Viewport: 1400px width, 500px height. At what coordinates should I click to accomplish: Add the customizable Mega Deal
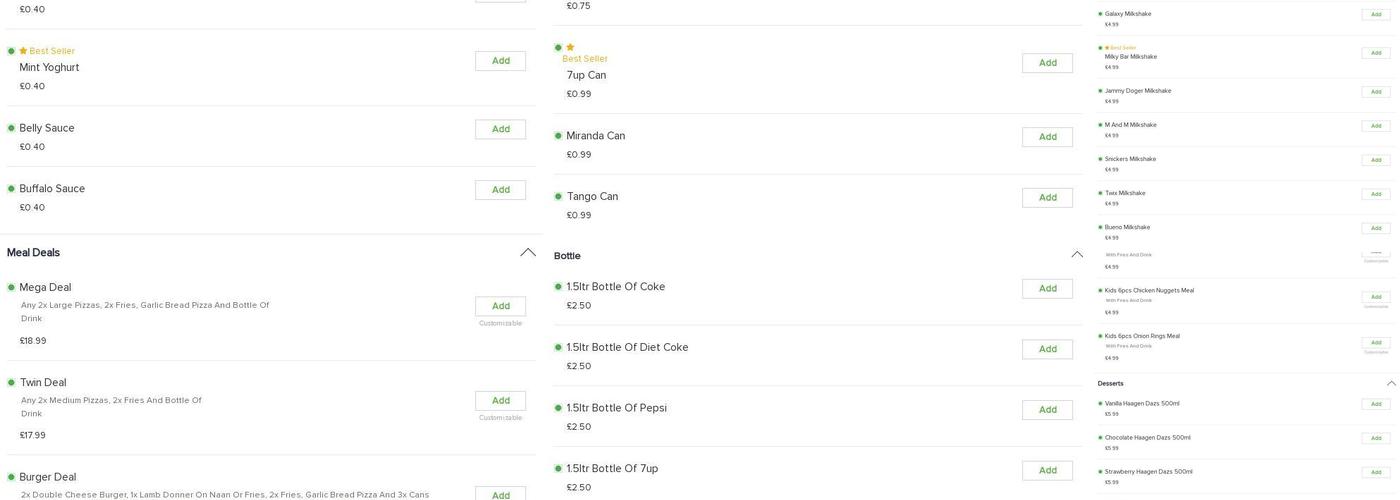(500, 306)
